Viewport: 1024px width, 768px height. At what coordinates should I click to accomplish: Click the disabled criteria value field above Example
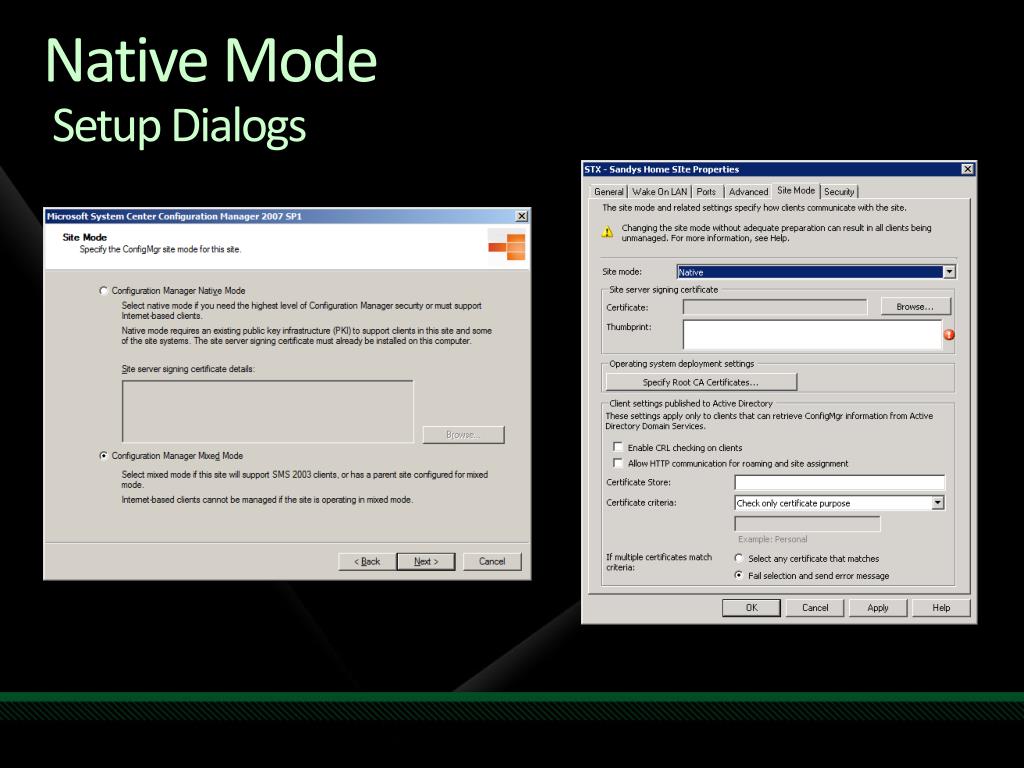[x=807, y=524]
